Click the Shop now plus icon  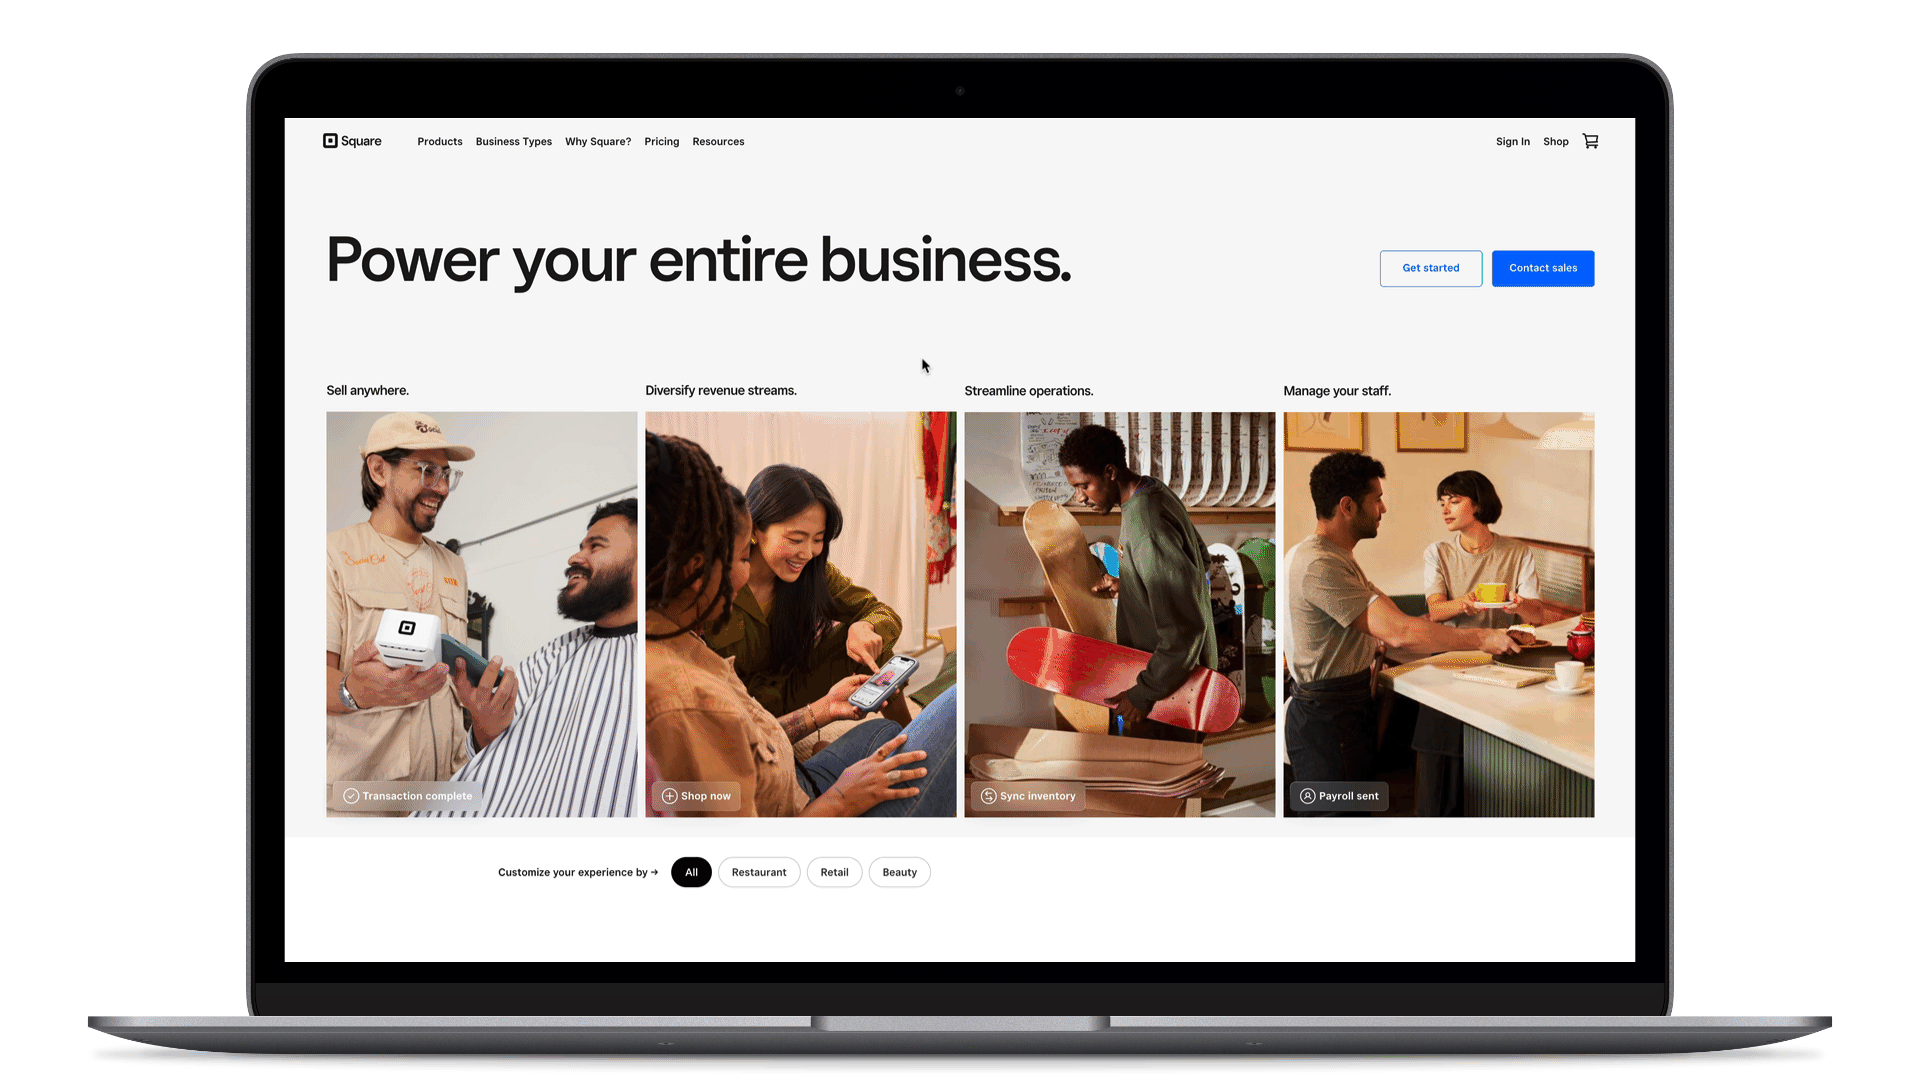coord(669,795)
